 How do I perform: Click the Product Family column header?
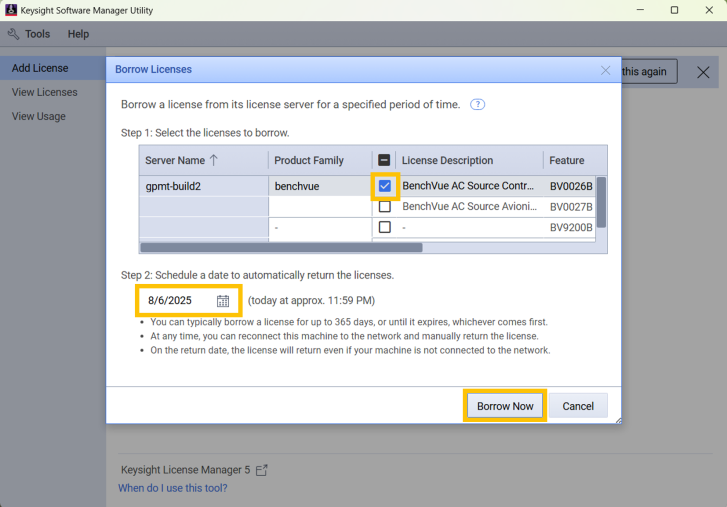(320, 160)
